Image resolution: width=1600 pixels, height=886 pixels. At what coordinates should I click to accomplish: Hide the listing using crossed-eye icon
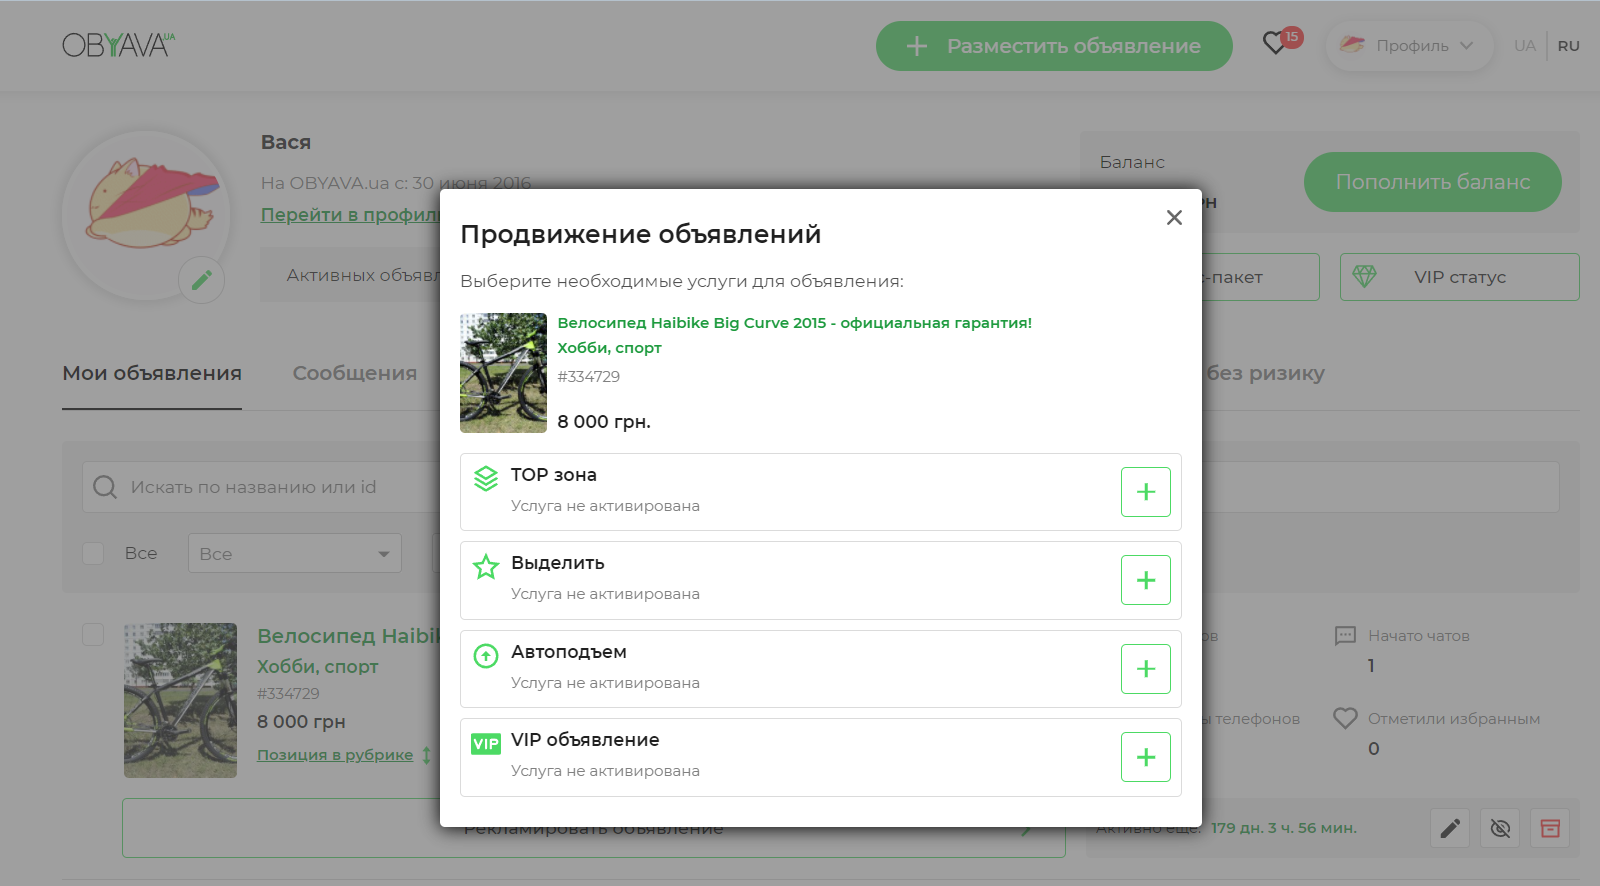1500,828
